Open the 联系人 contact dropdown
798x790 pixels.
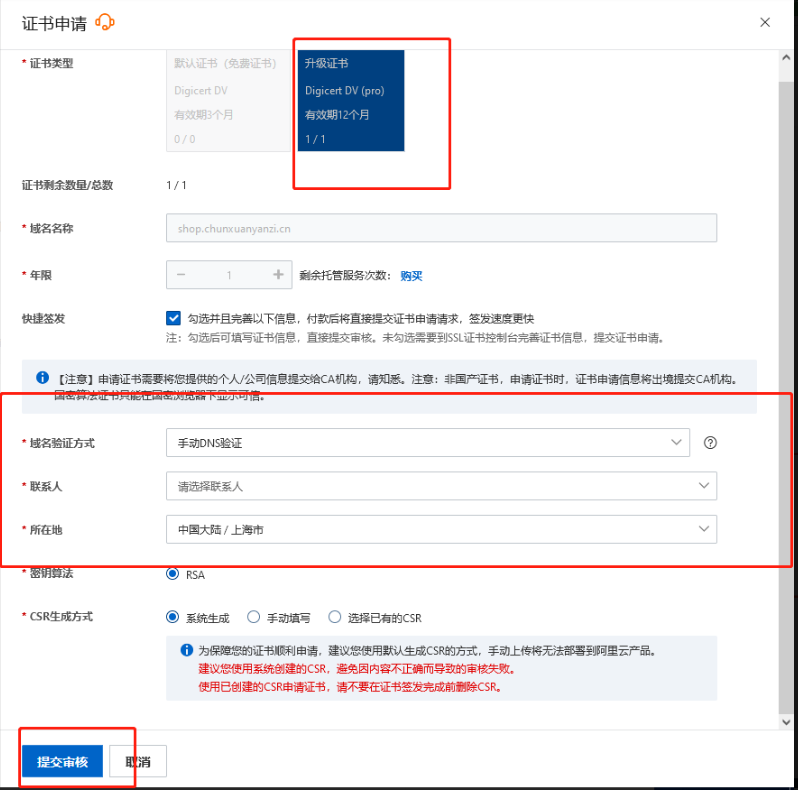click(x=441, y=486)
